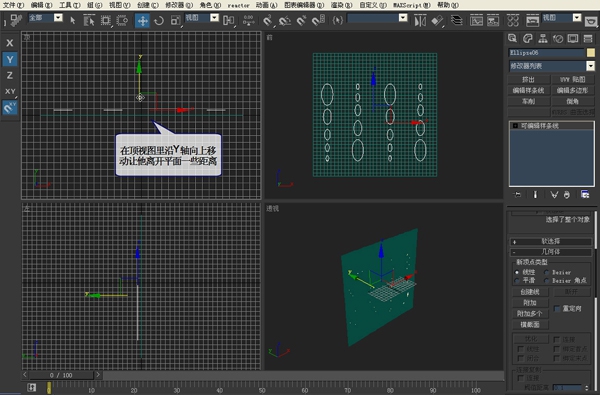This screenshot has height=395, width=600.
Task: Choose the rectangular selection region tool
Action: click(x=106, y=20)
